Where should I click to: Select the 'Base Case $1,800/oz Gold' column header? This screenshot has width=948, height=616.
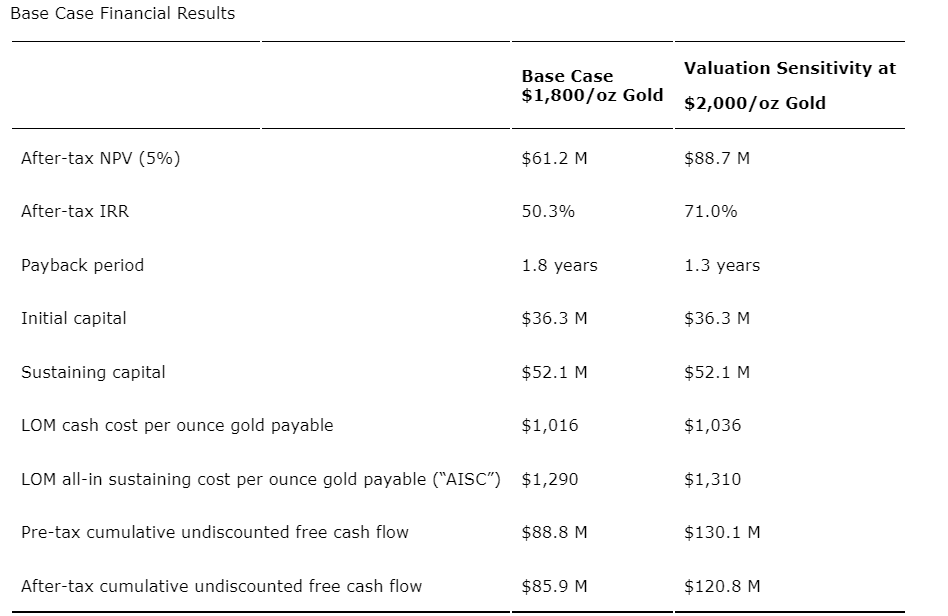point(592,85)
